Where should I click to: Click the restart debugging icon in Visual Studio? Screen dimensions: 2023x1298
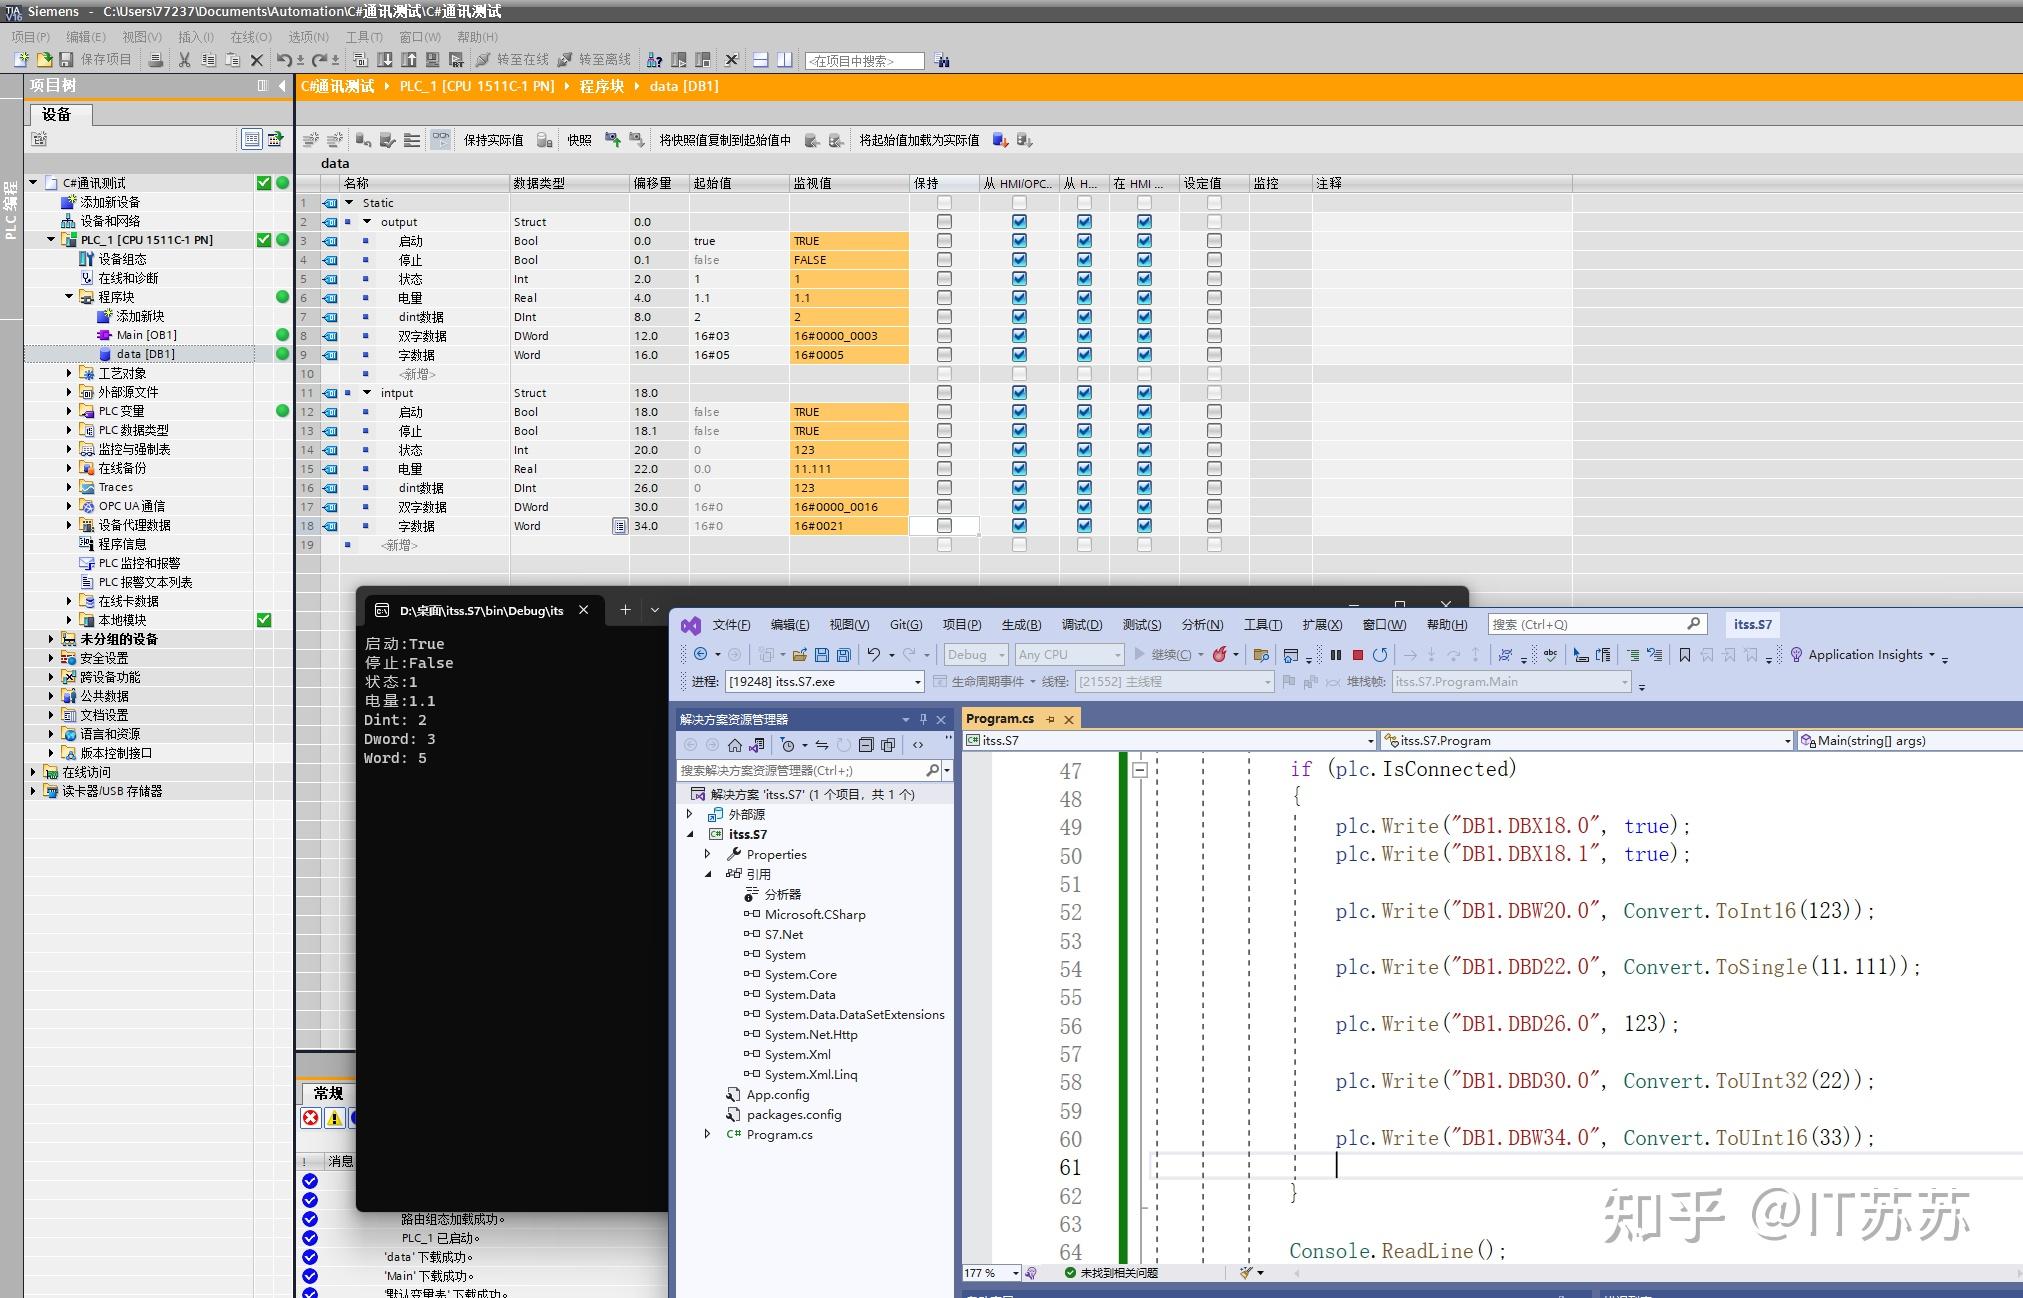tap(1380, 655)
